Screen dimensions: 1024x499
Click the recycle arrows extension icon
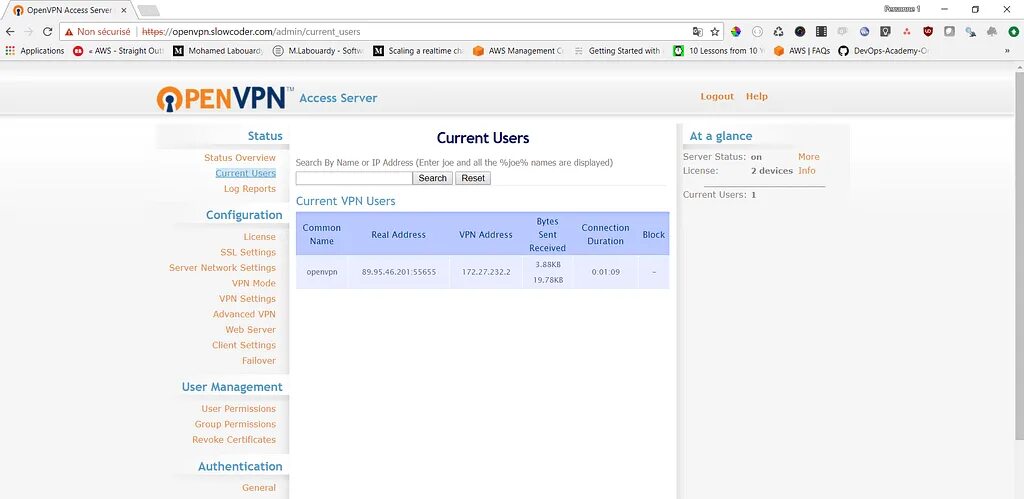[778, 31]
